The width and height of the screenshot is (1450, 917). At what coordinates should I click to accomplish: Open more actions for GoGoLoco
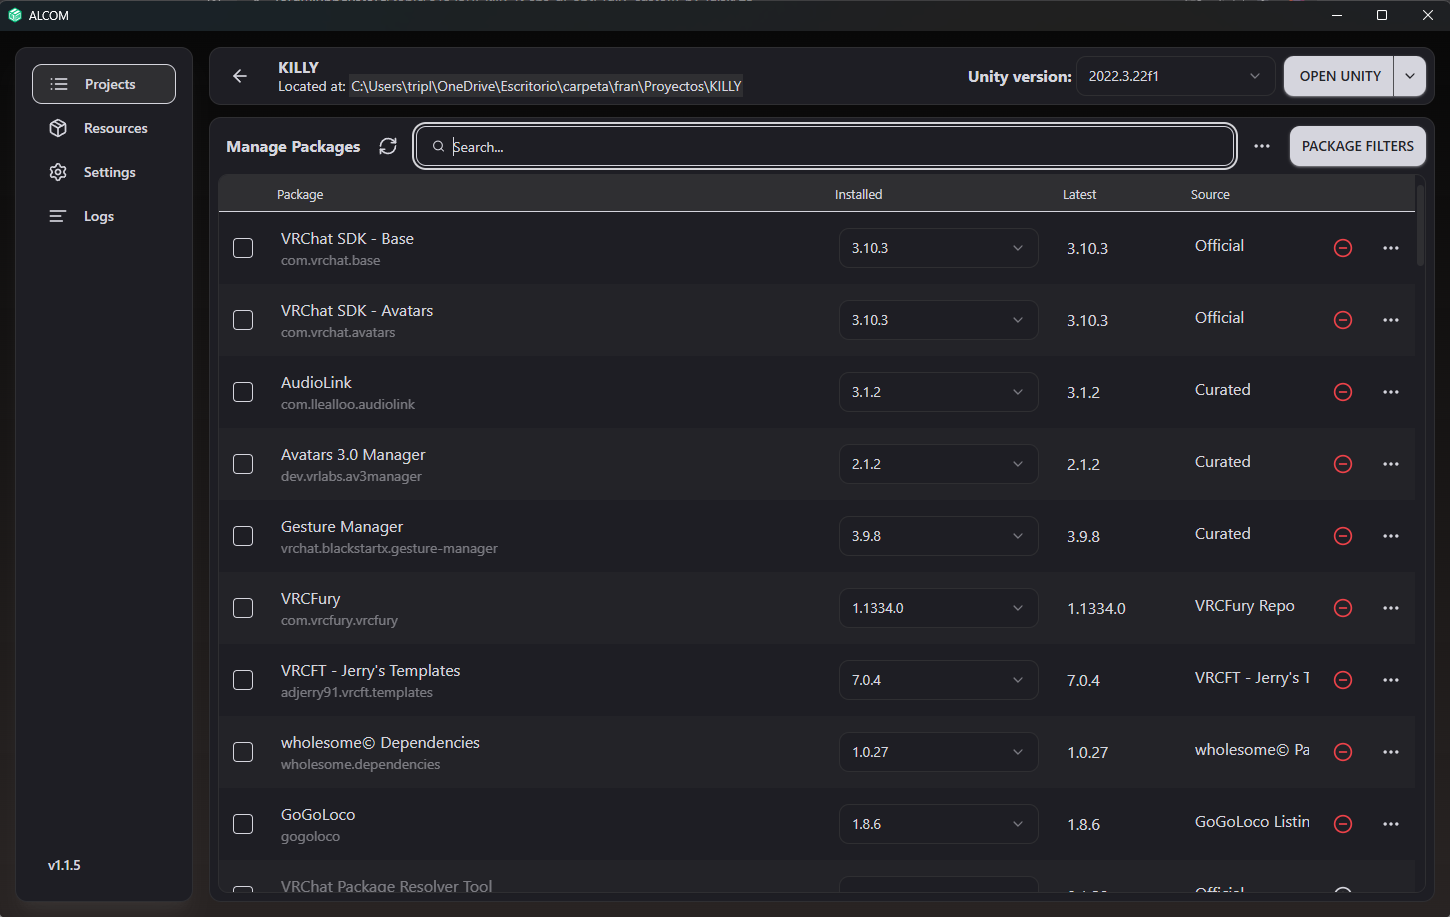[x=1391, y=824]
